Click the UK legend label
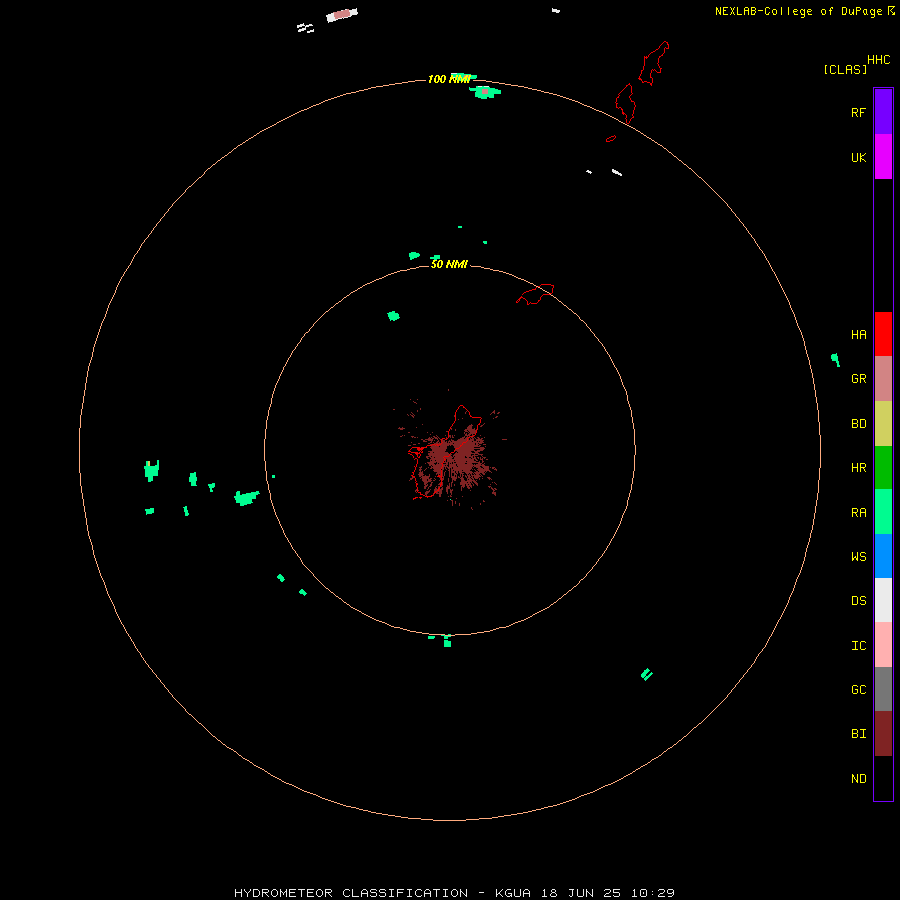Screen dimensions: 900x900 (x=859, y=158)
